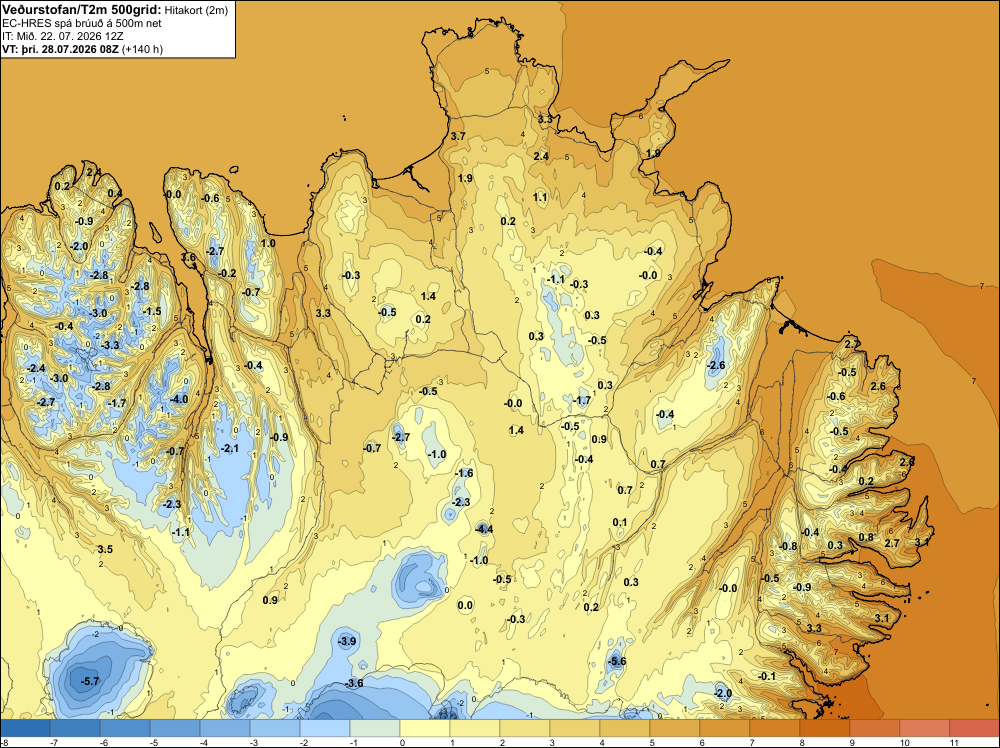Select the -3.9 temperature label
1000x748 pixels.
click(347, 641)
